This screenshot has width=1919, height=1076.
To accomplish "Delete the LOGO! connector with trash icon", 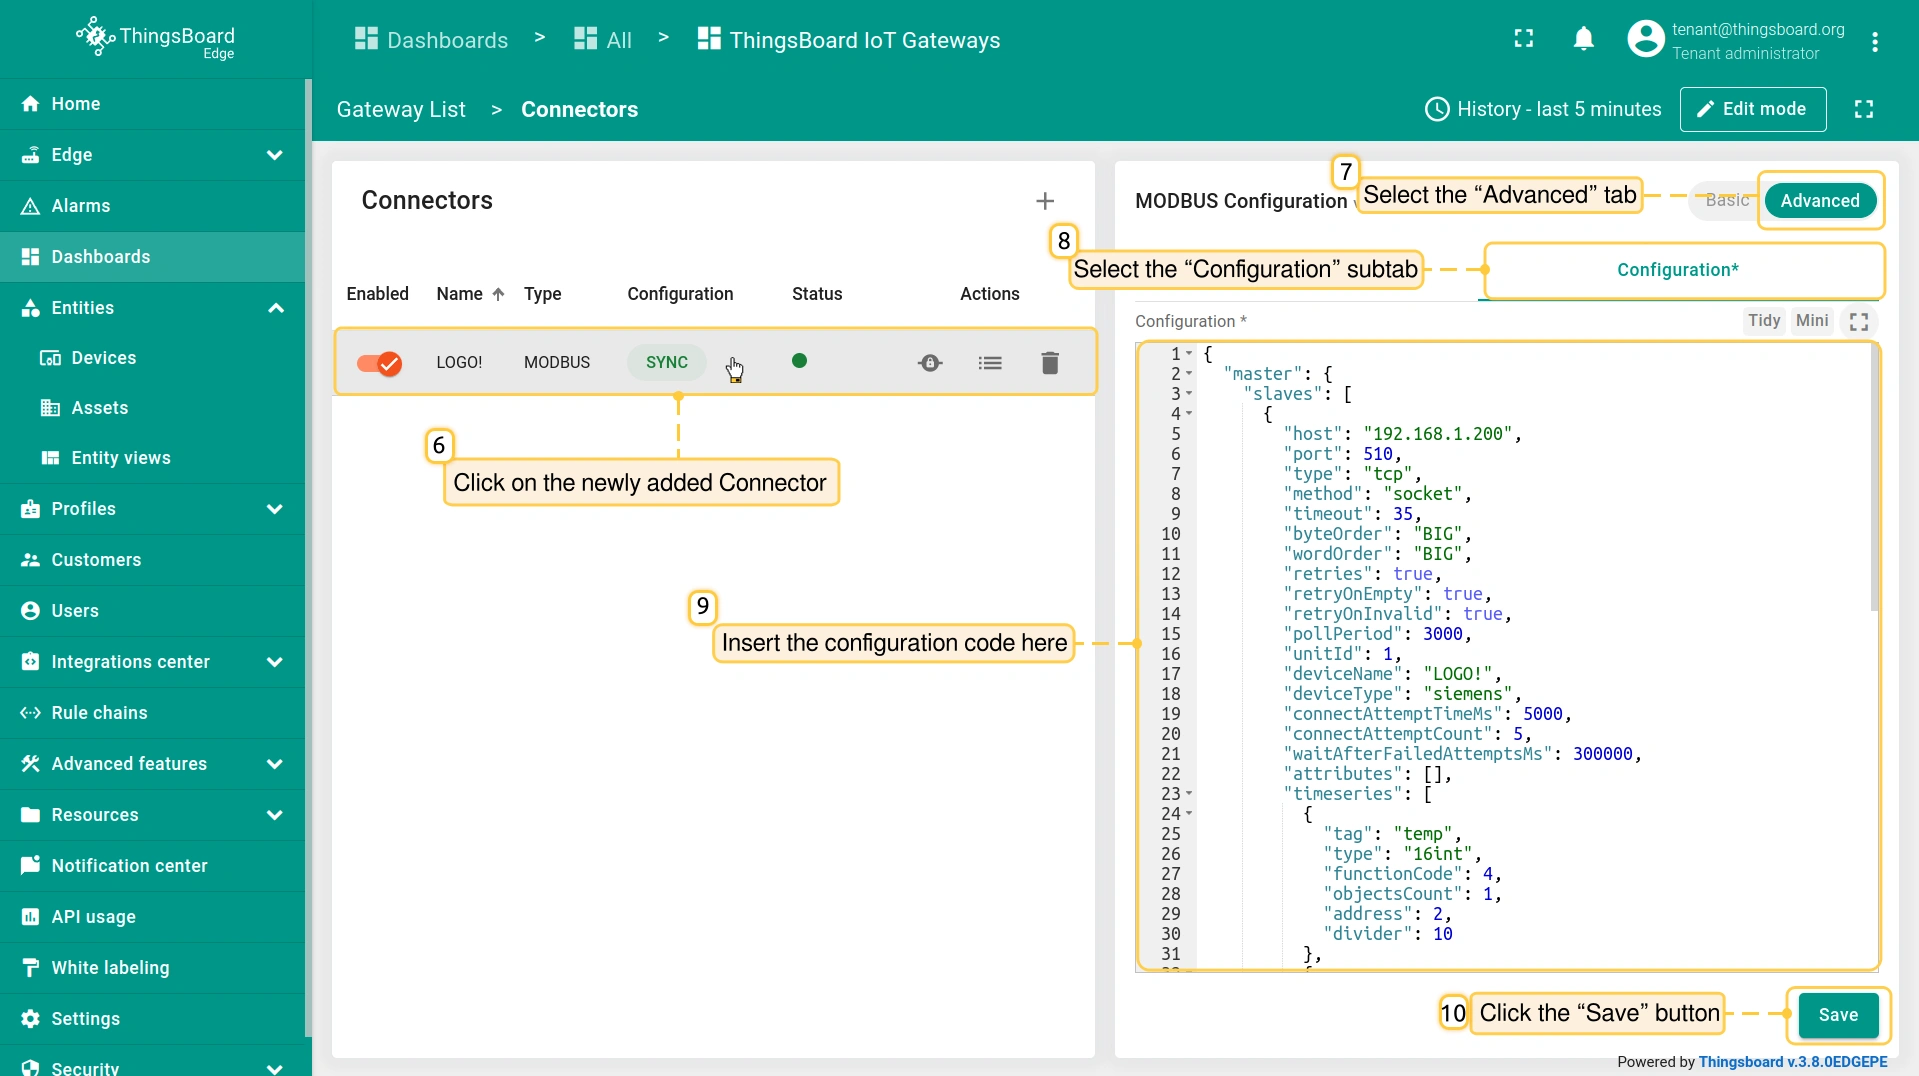I will coord(1049,363).
